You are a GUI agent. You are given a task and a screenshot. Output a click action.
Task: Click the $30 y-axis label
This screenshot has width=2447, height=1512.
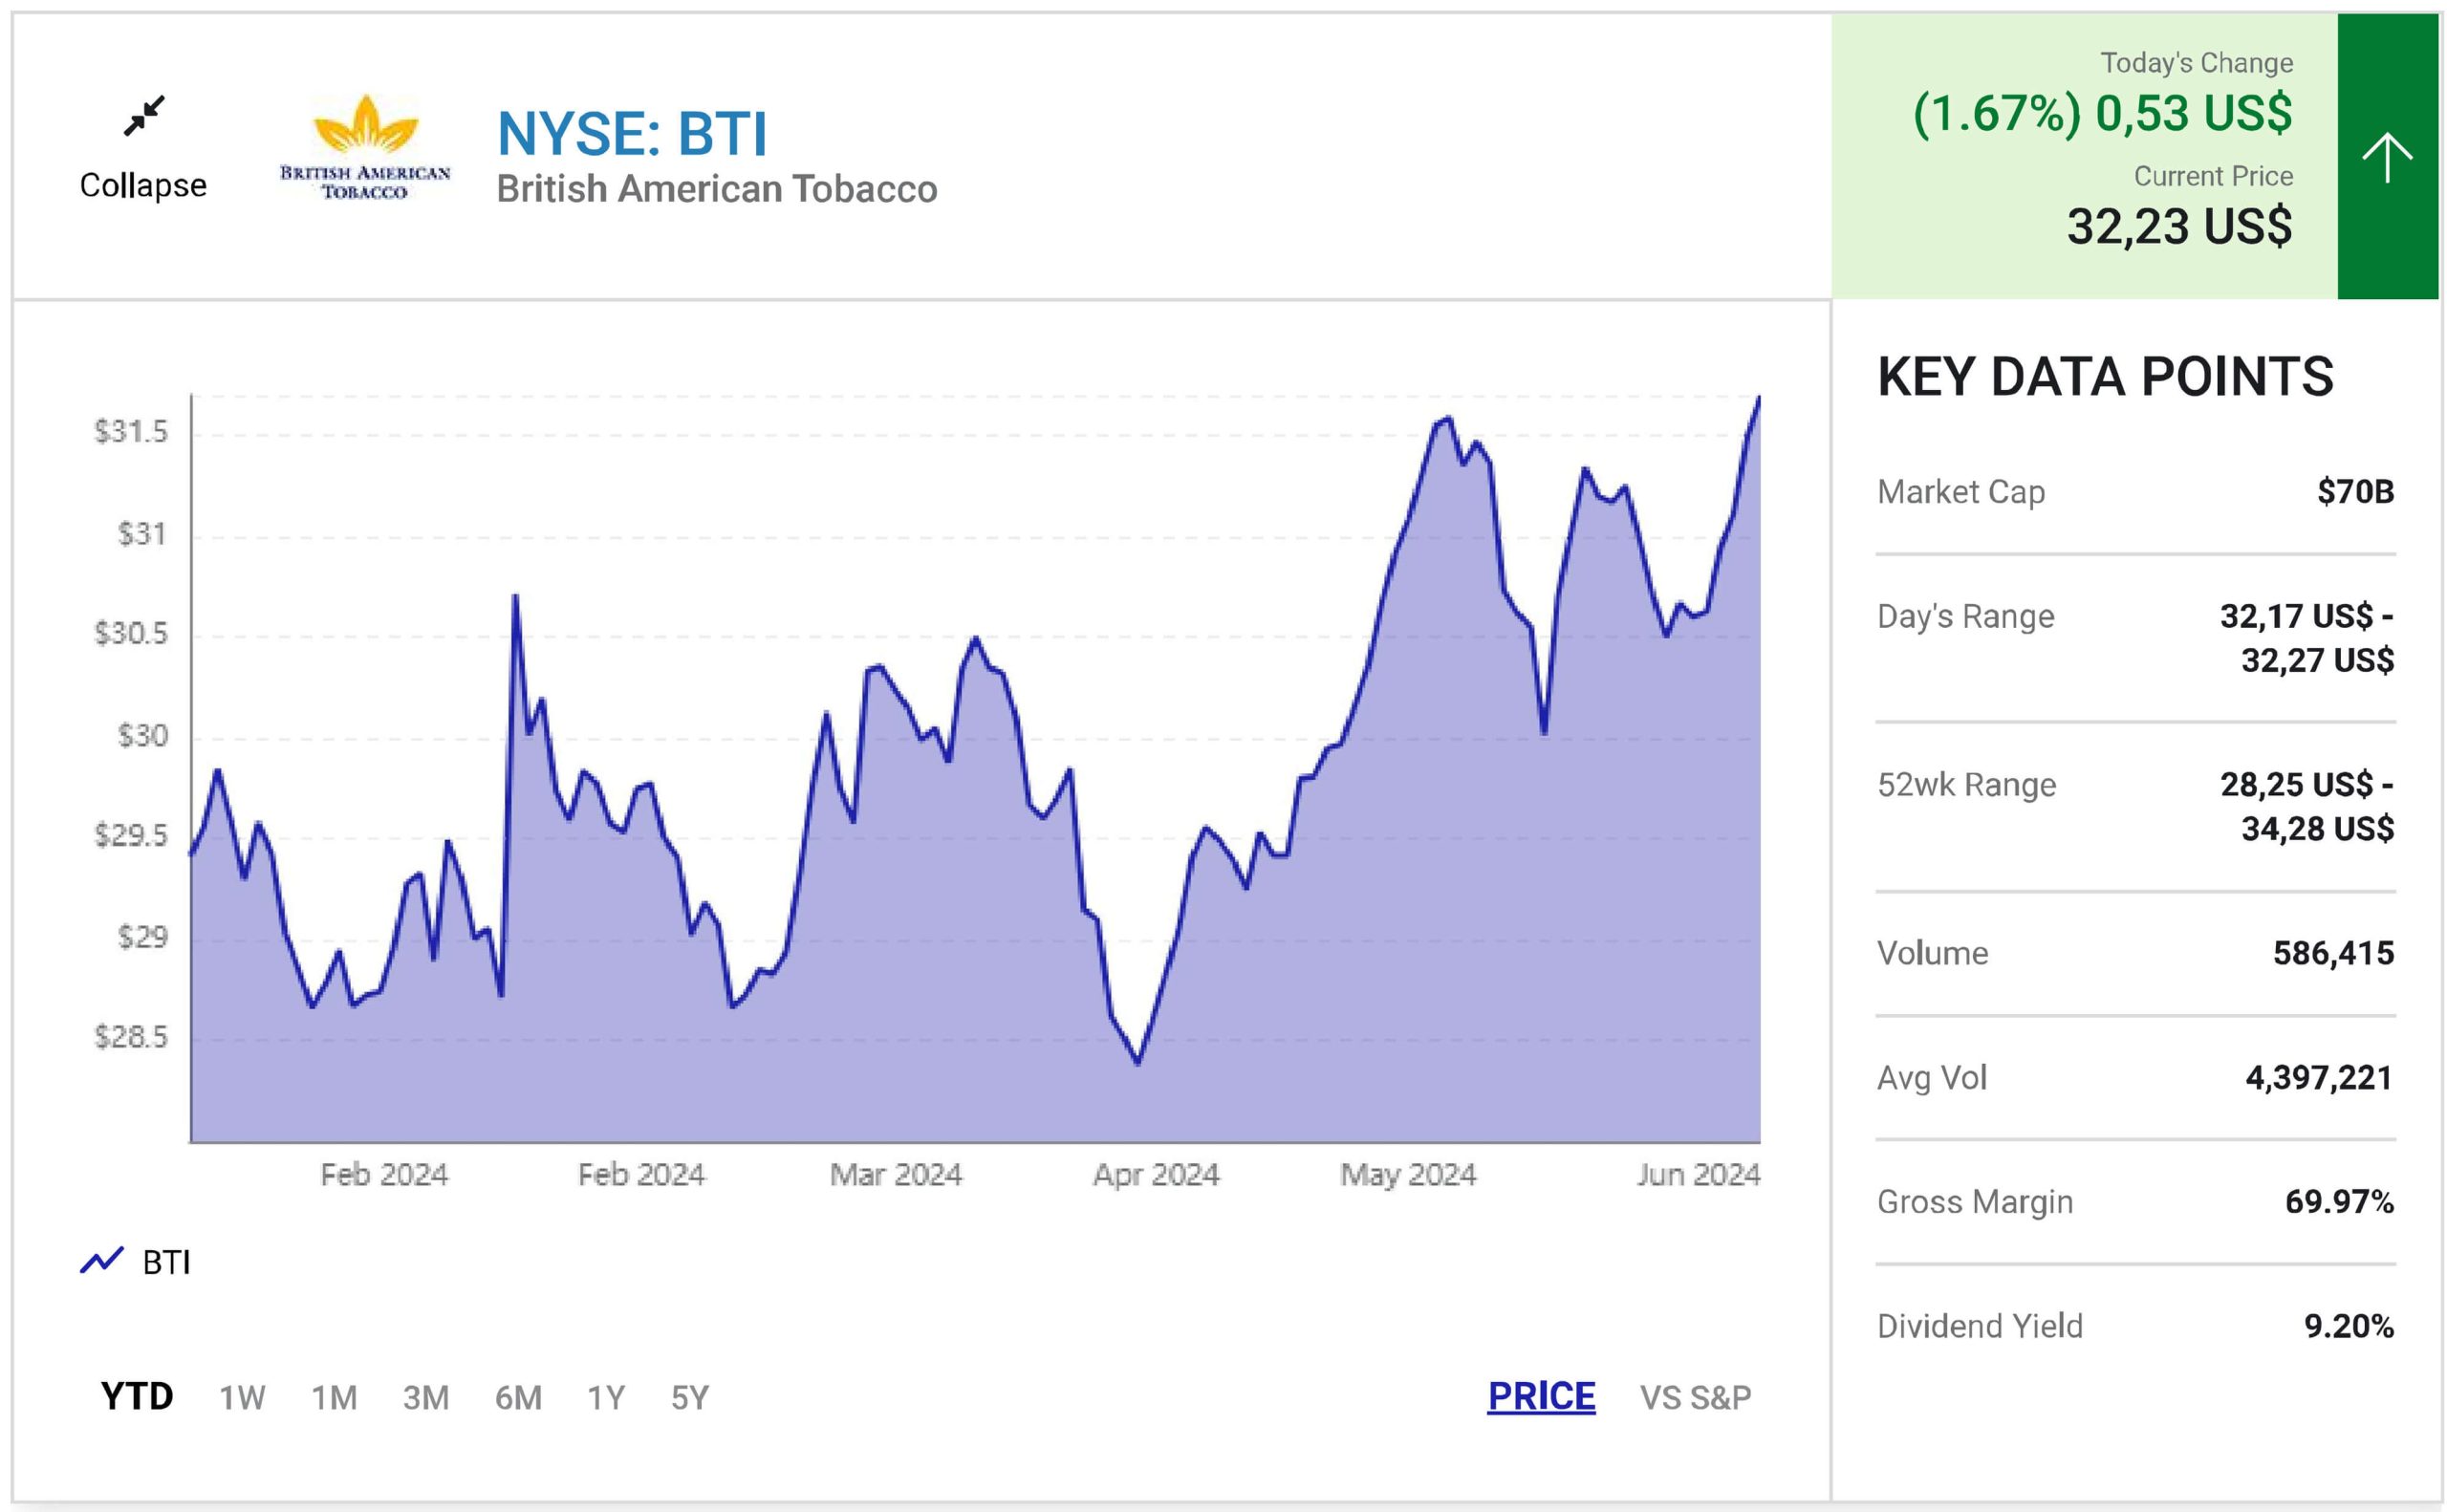coord(143,735)
